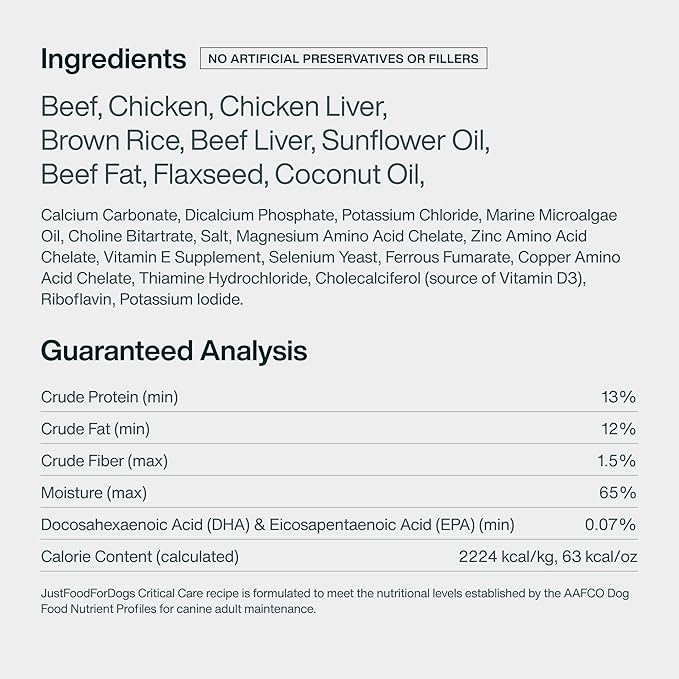Click the 1.5% crude fiber value

point(616,461)
